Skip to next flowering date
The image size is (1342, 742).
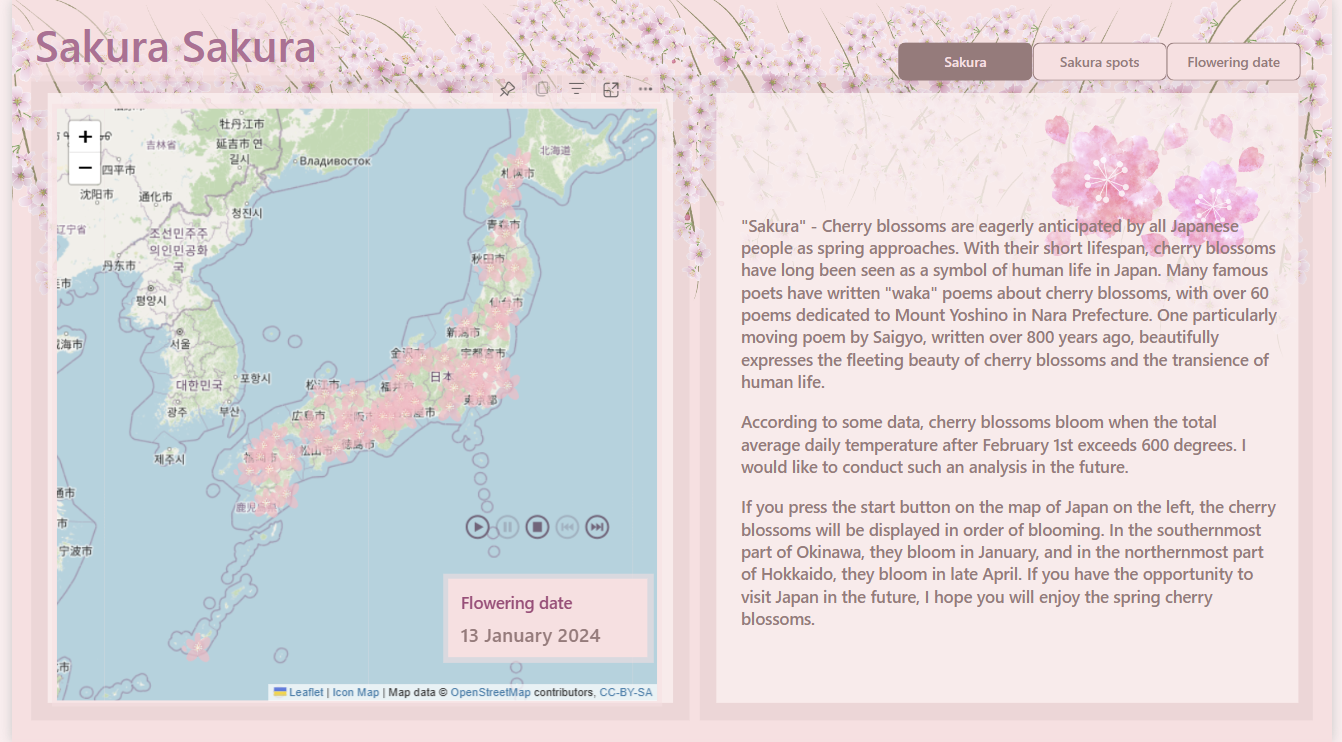pos(597,527)
